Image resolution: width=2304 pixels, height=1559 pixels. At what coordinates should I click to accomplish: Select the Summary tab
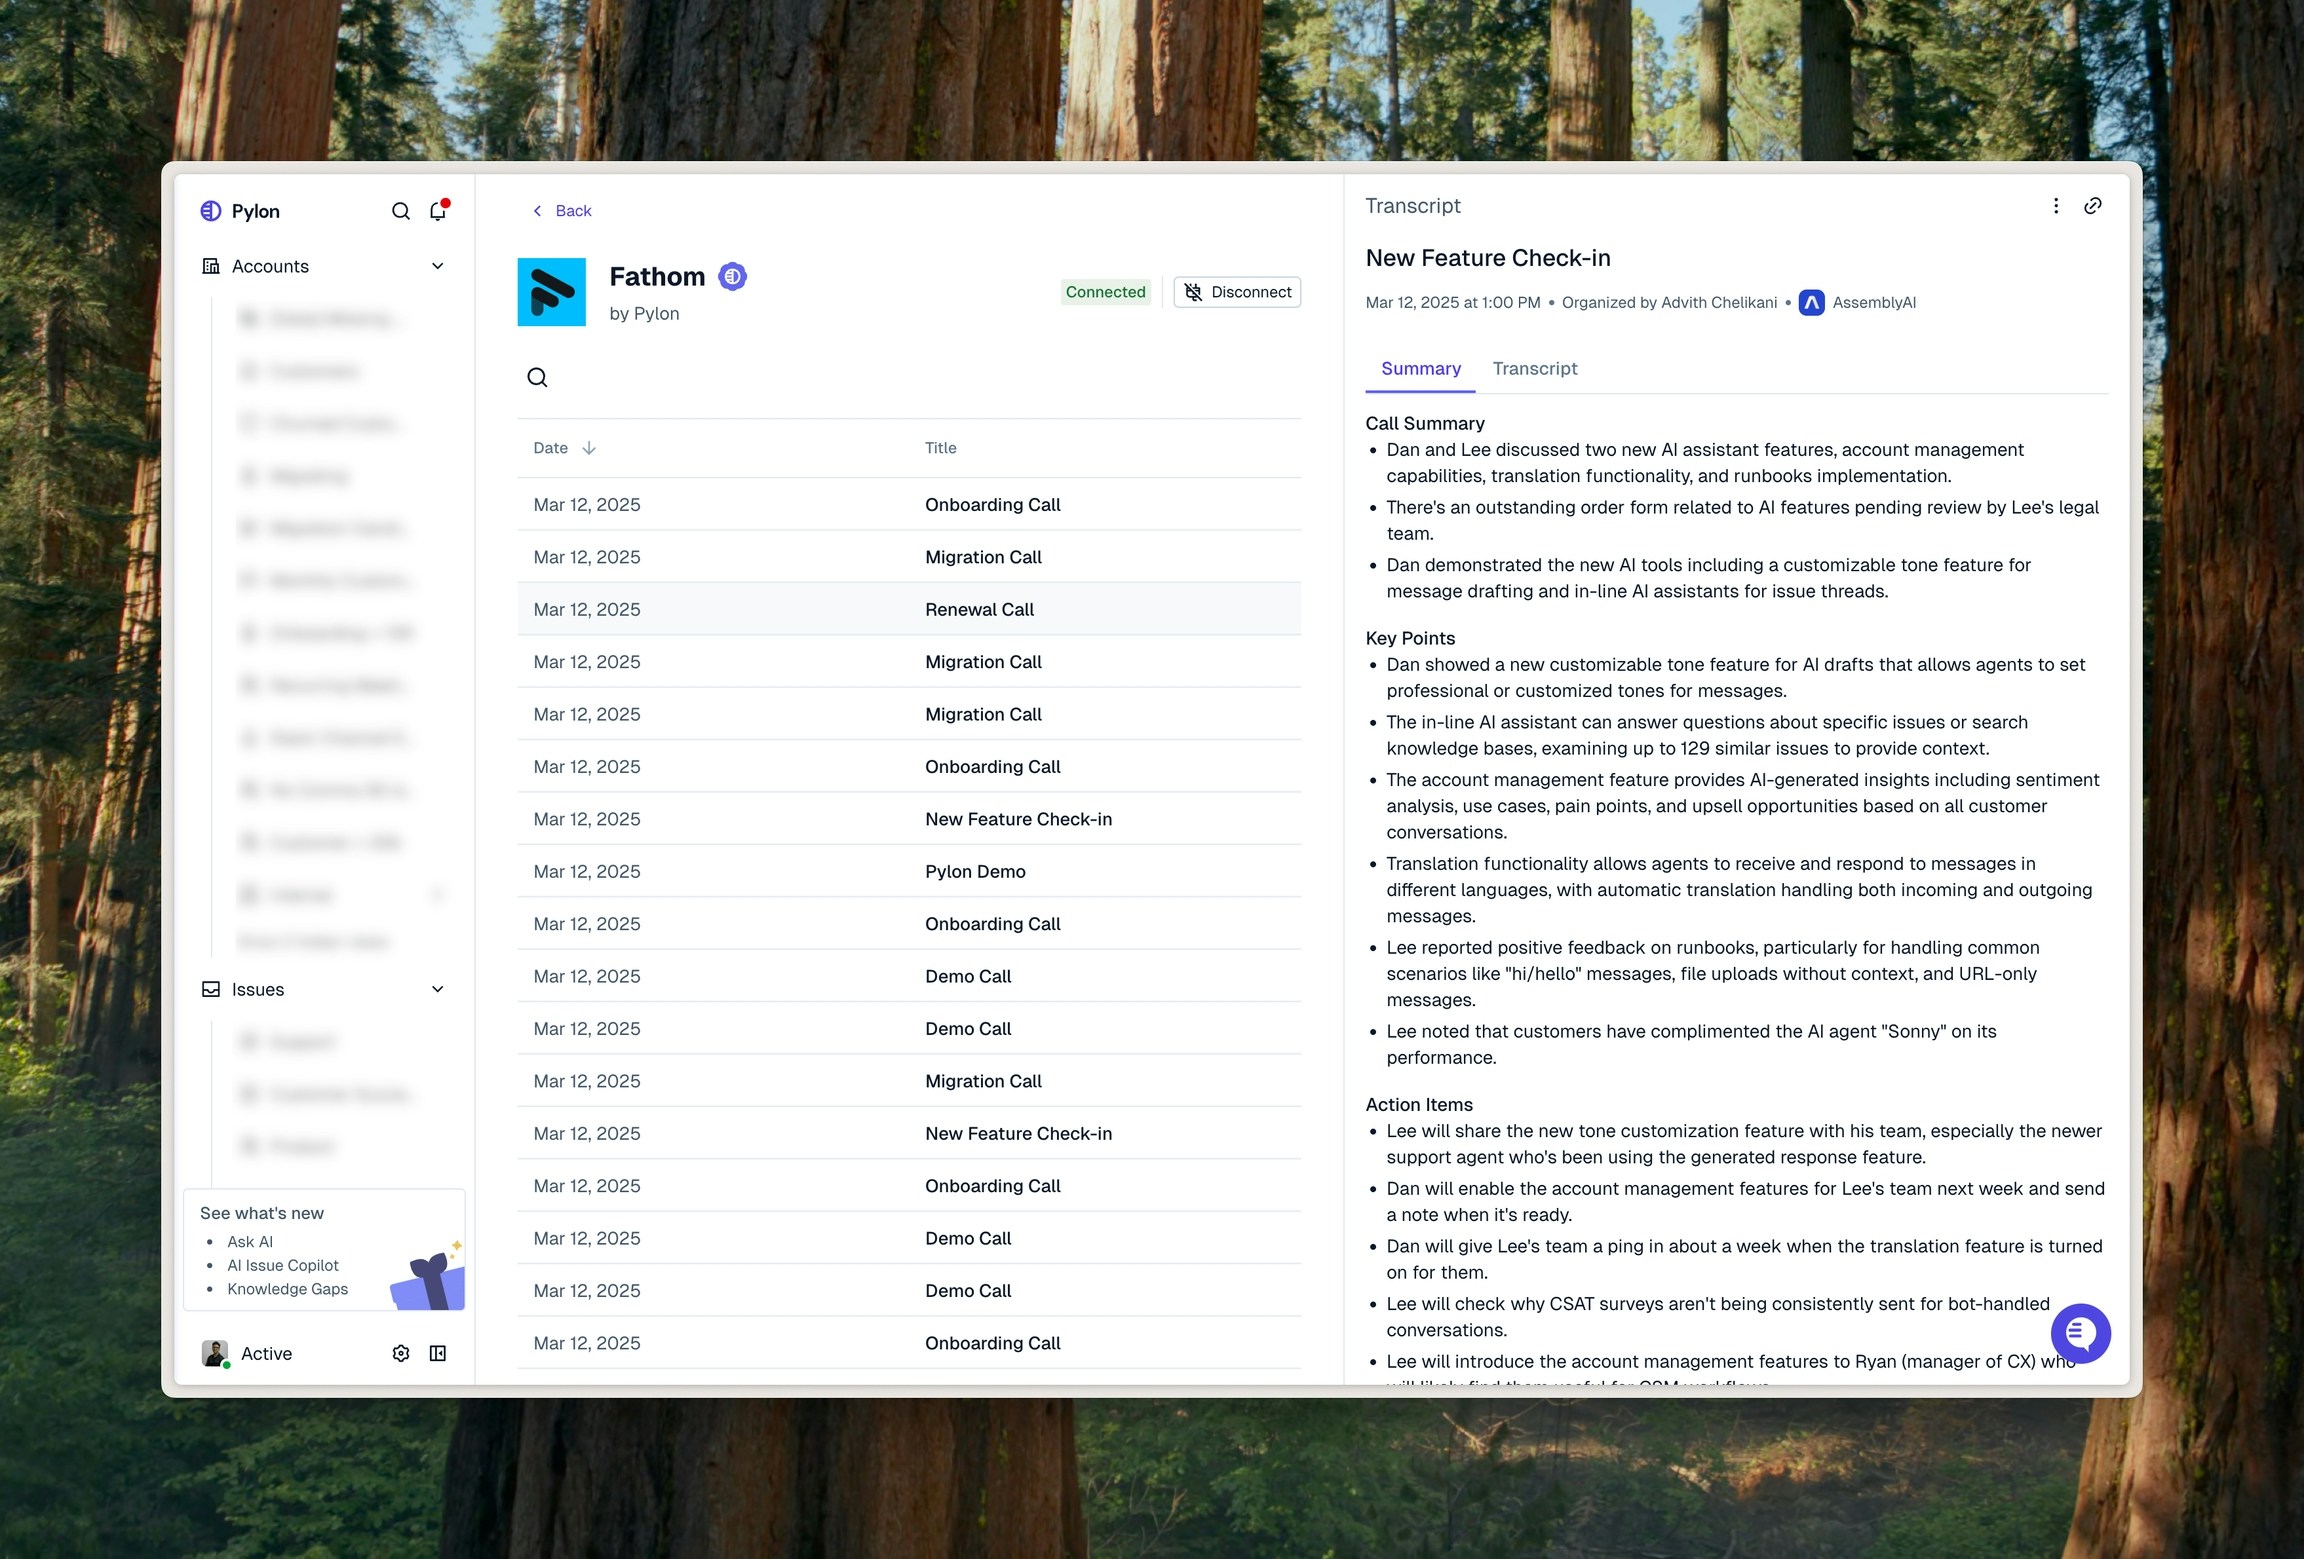coord(1420,368)
